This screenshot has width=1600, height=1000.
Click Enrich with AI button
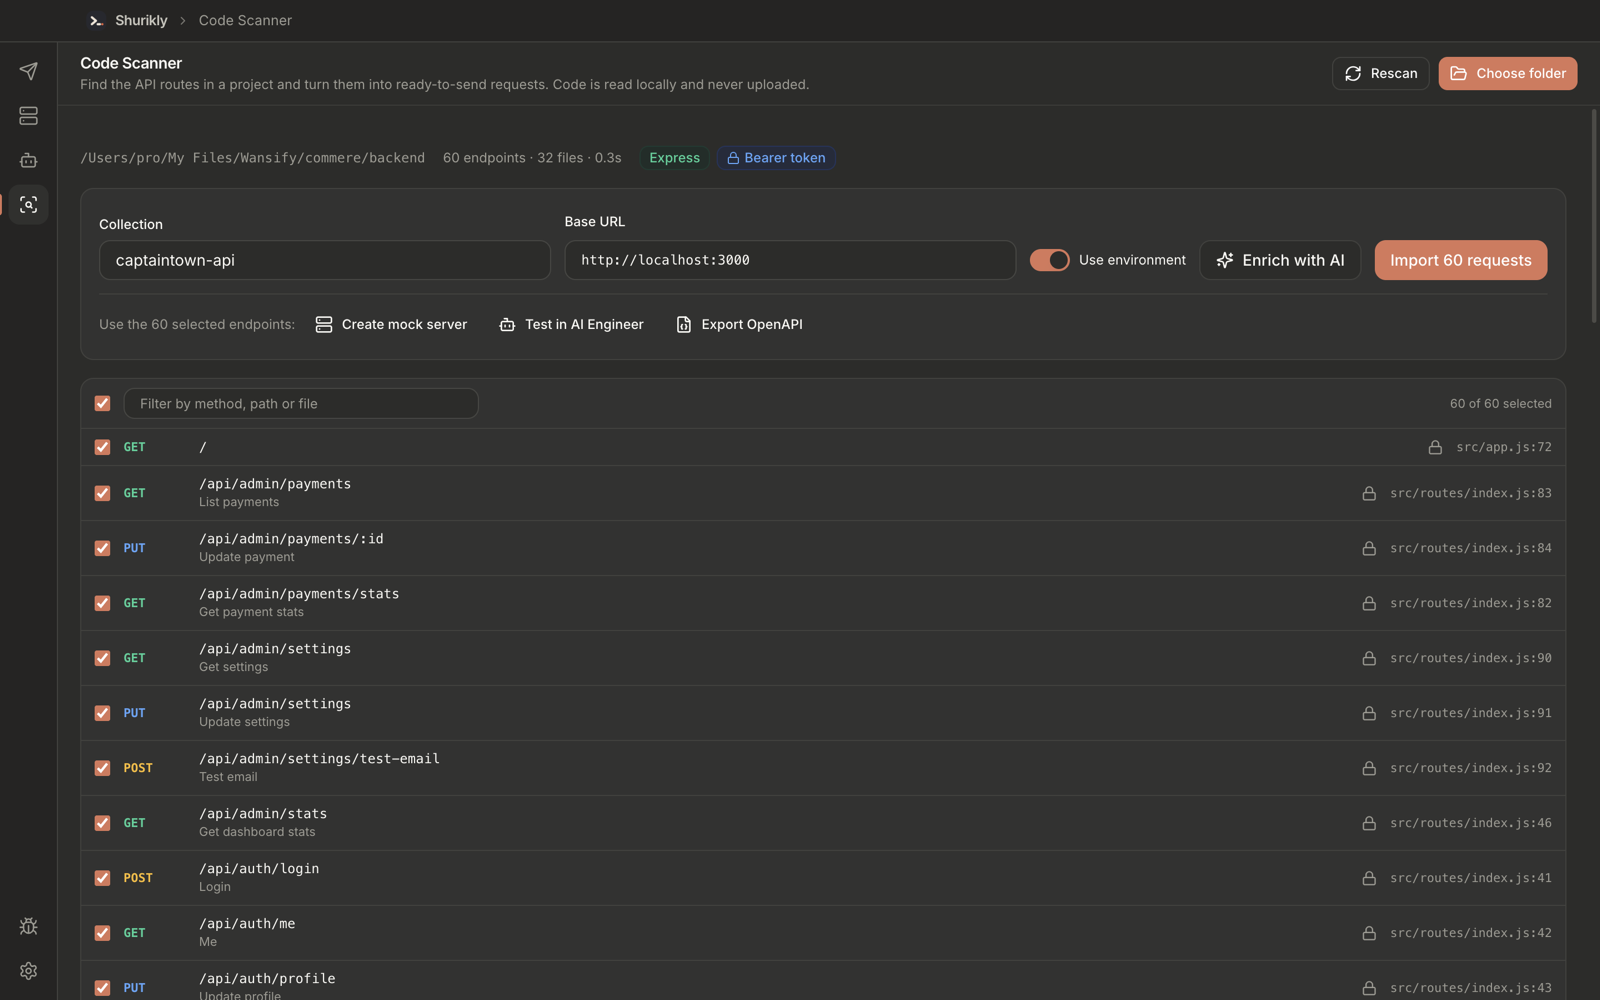(x=1280, y=260)
